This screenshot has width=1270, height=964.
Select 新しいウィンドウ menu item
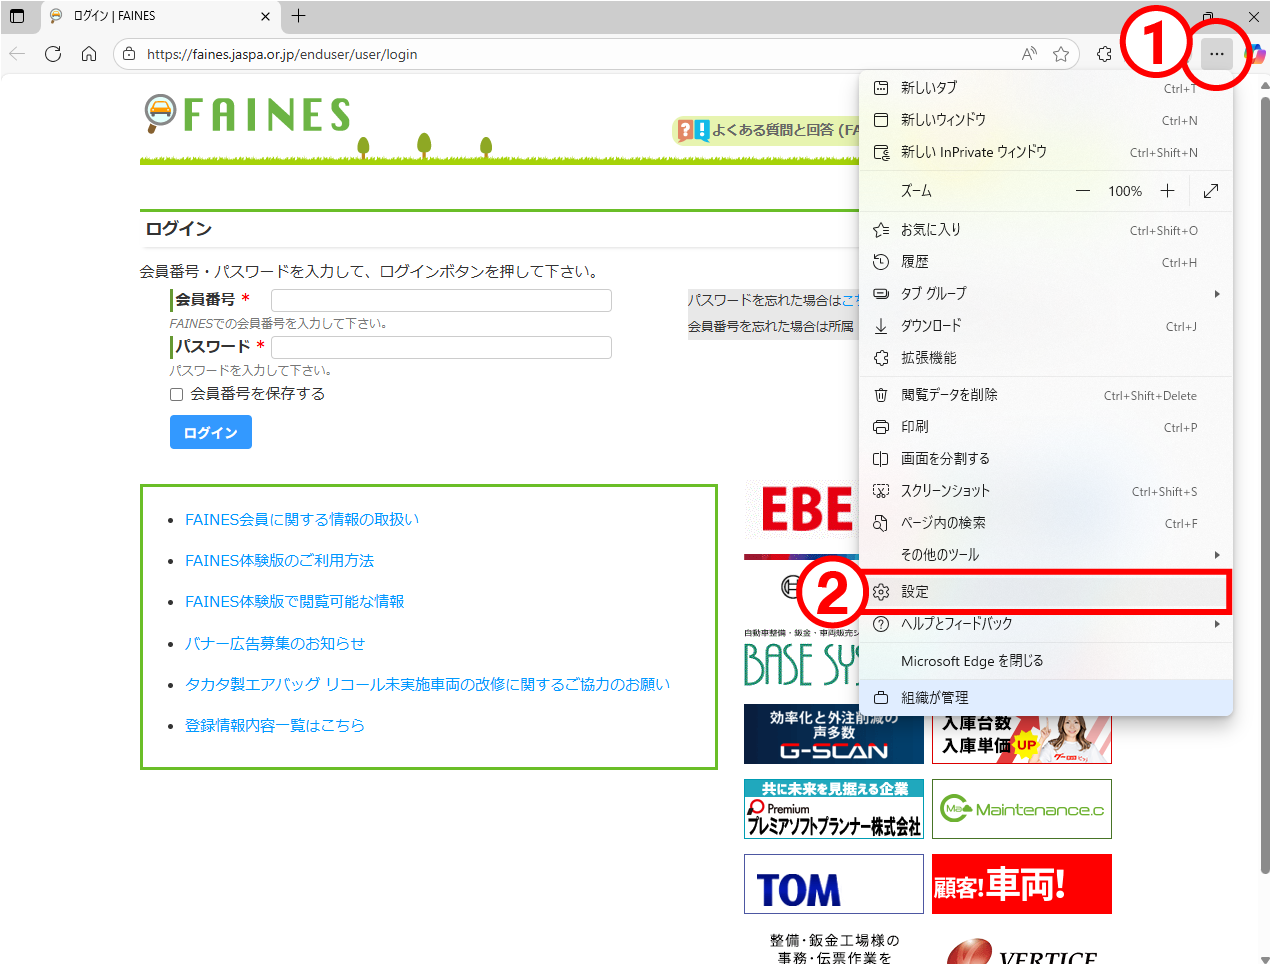click(1046, 120)
